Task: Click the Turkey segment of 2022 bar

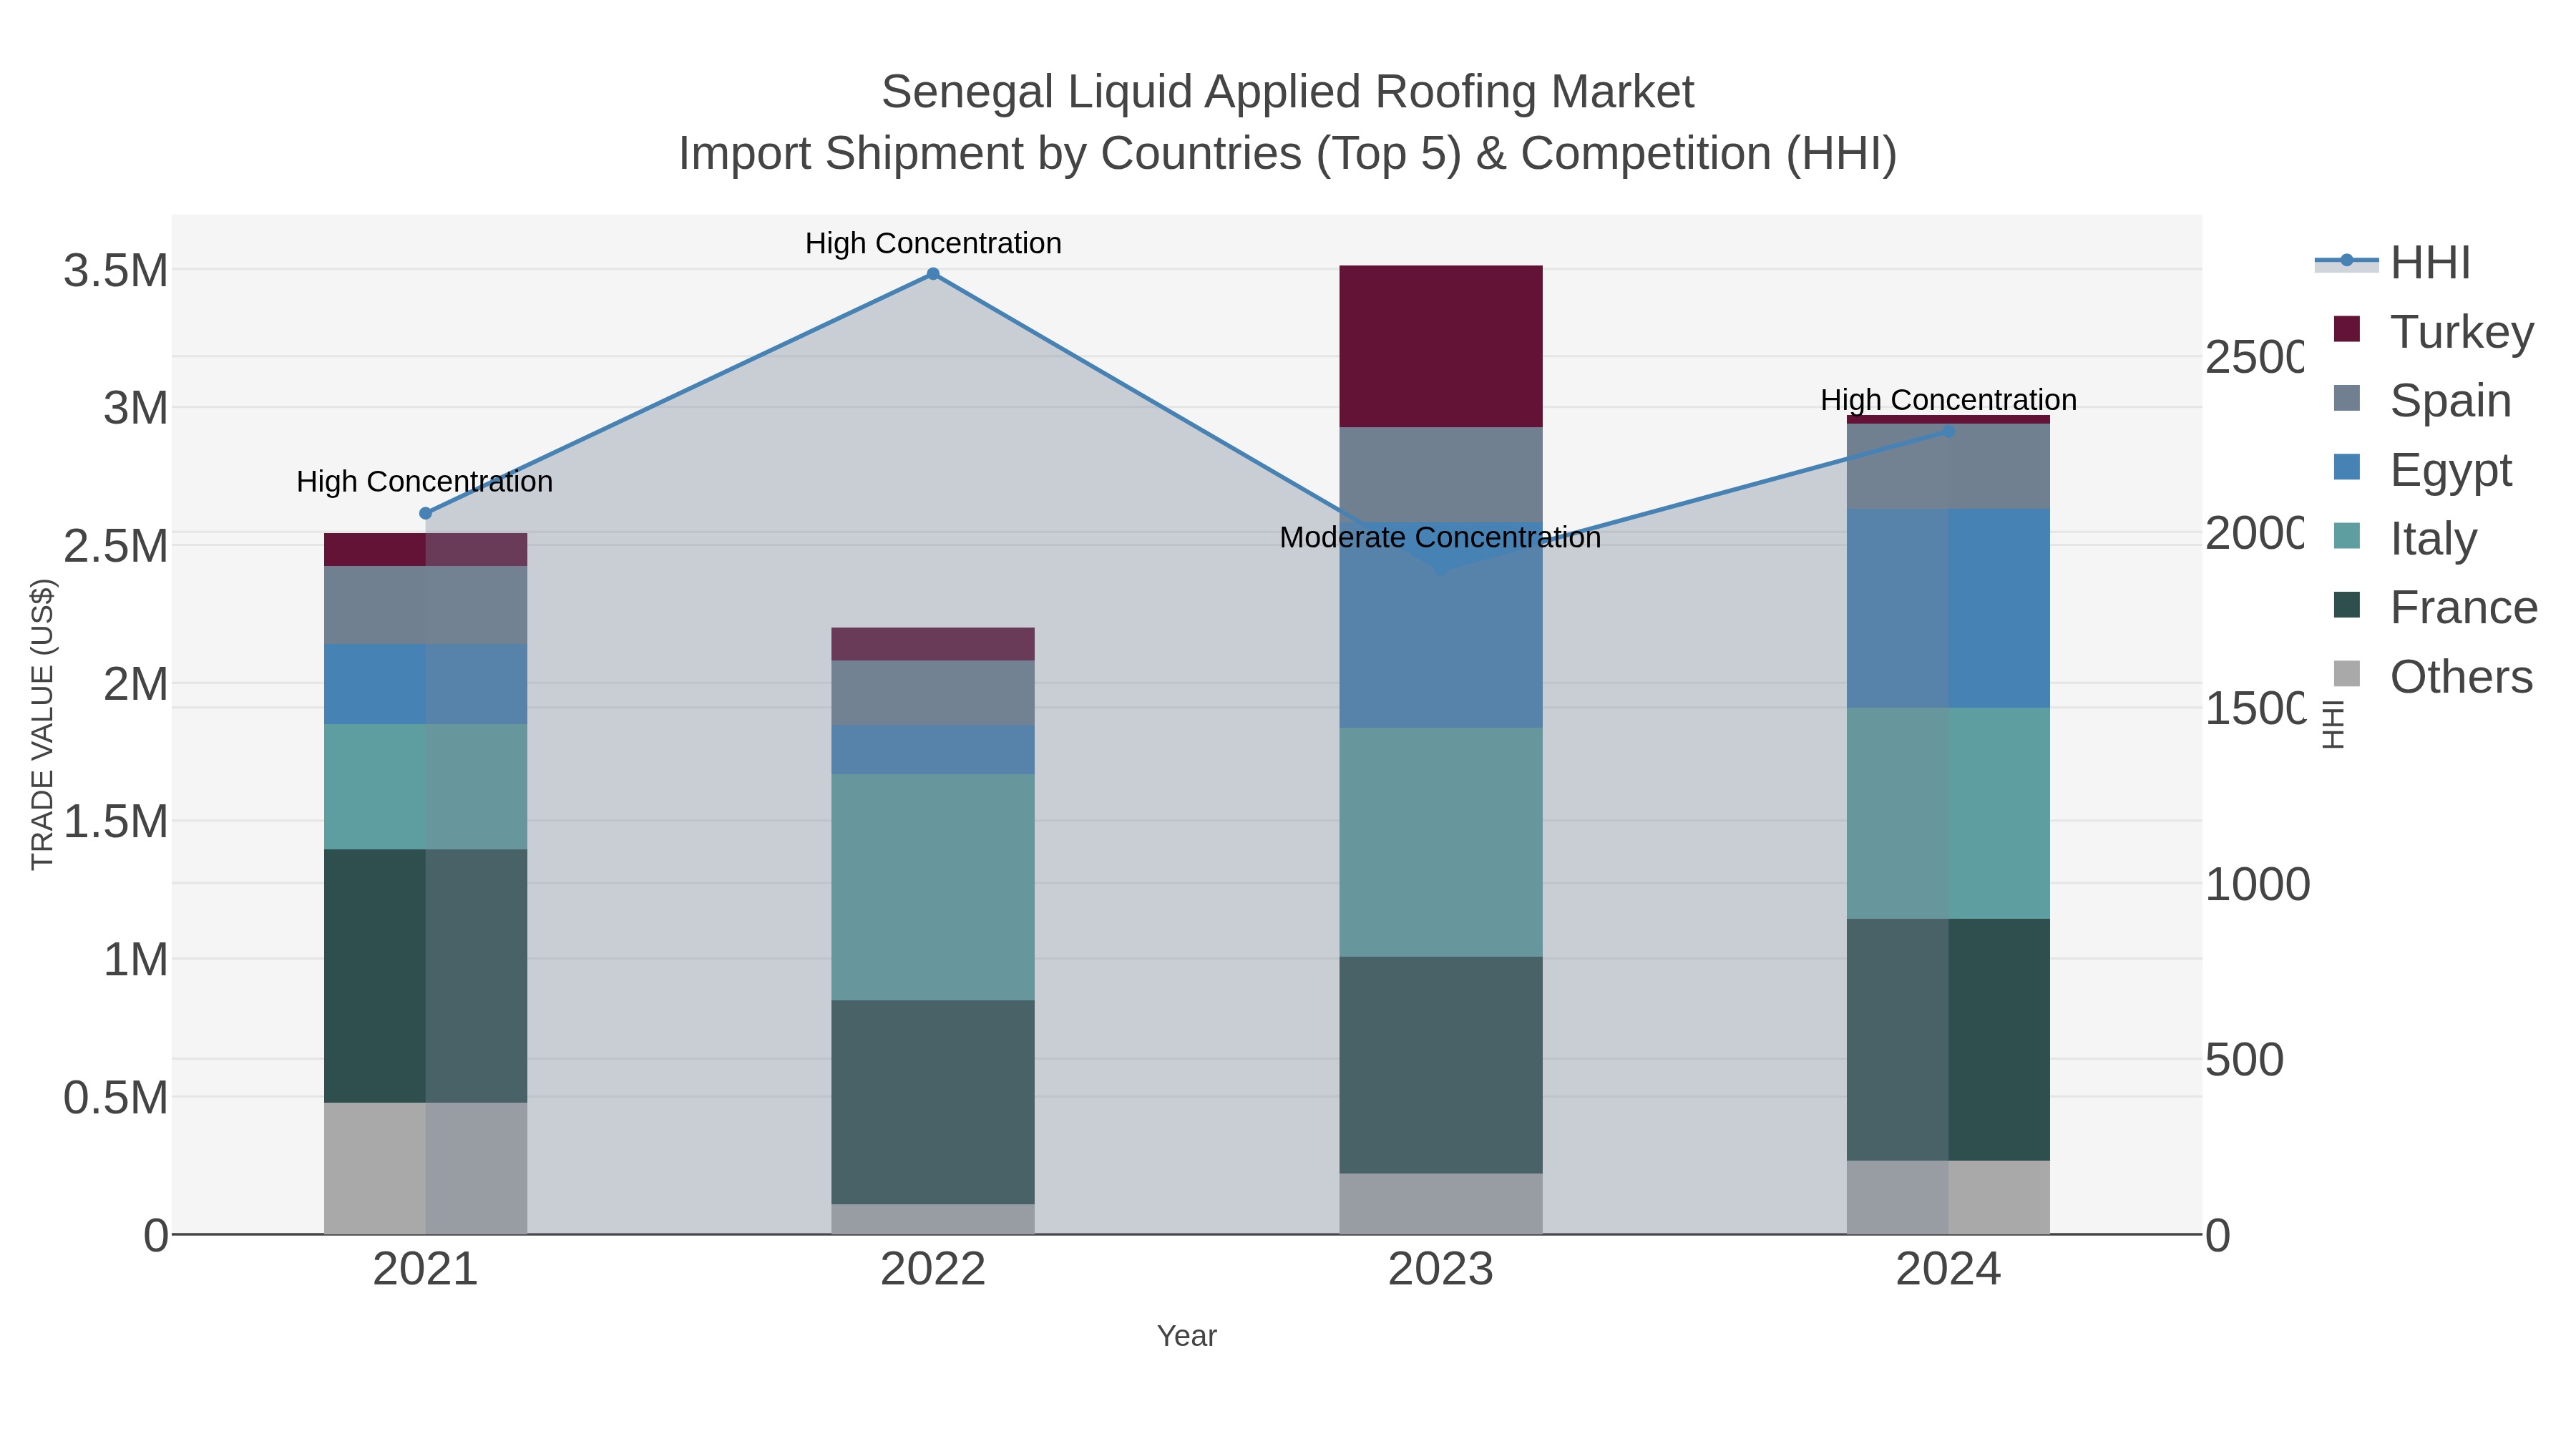Action: point(933,644)
